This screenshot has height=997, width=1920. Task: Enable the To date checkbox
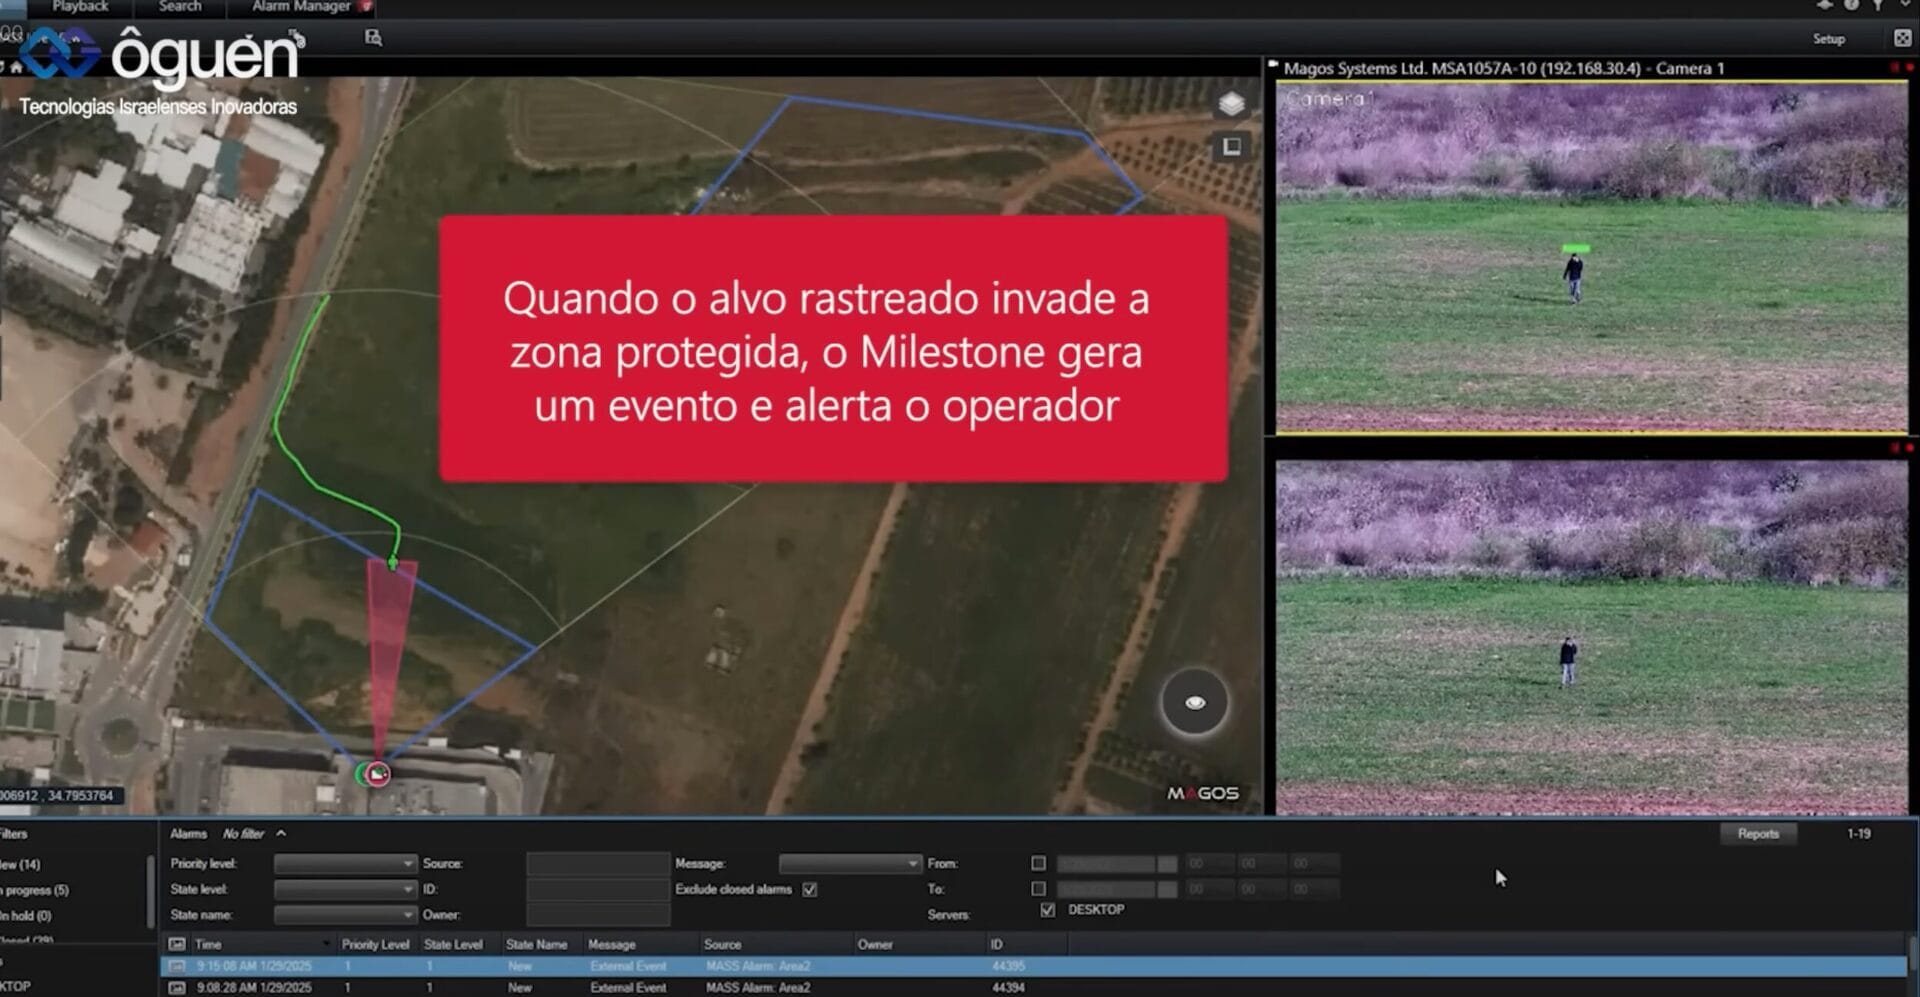tap(1038, 889)
